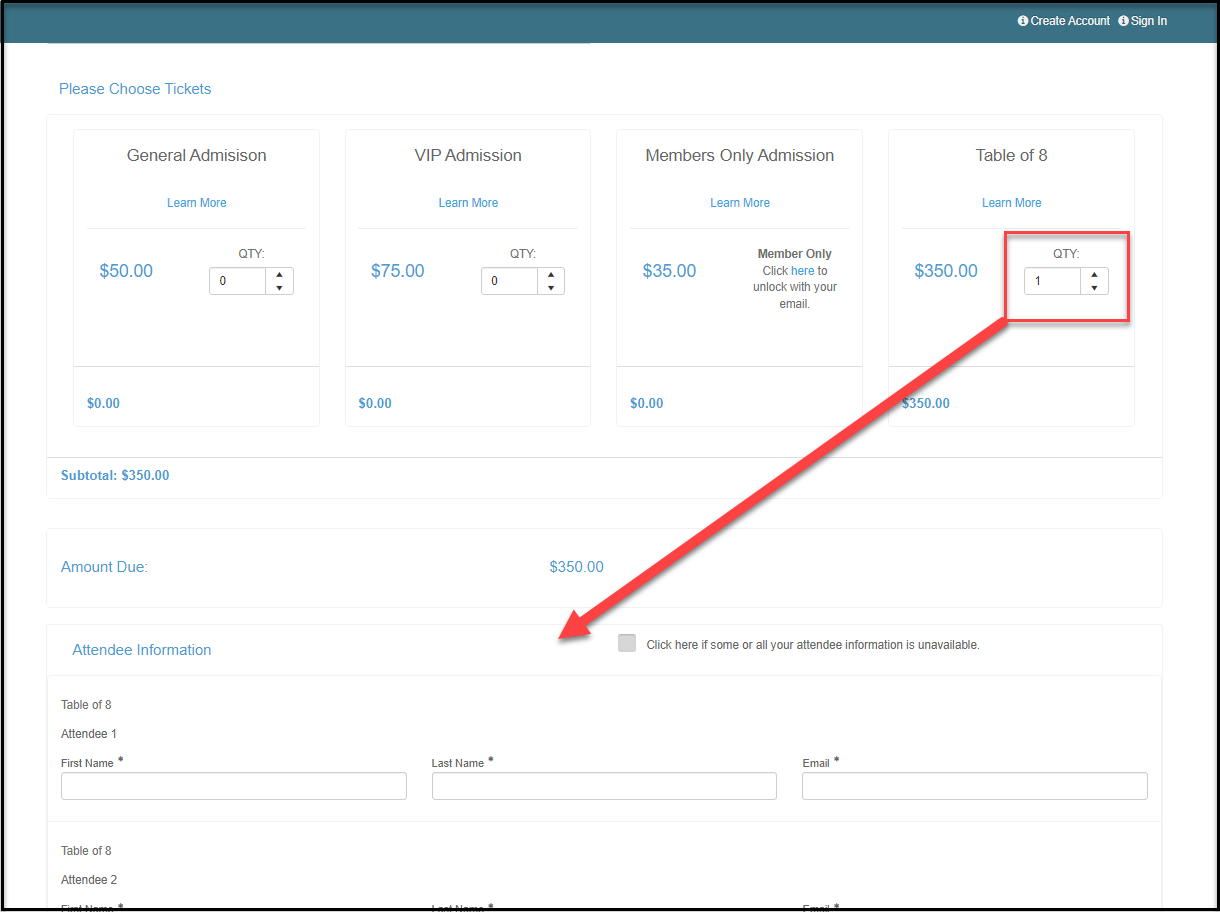The image size is (1220, 912).
Task: Focus the Table of 8 QTY field
Action: 1053,281
